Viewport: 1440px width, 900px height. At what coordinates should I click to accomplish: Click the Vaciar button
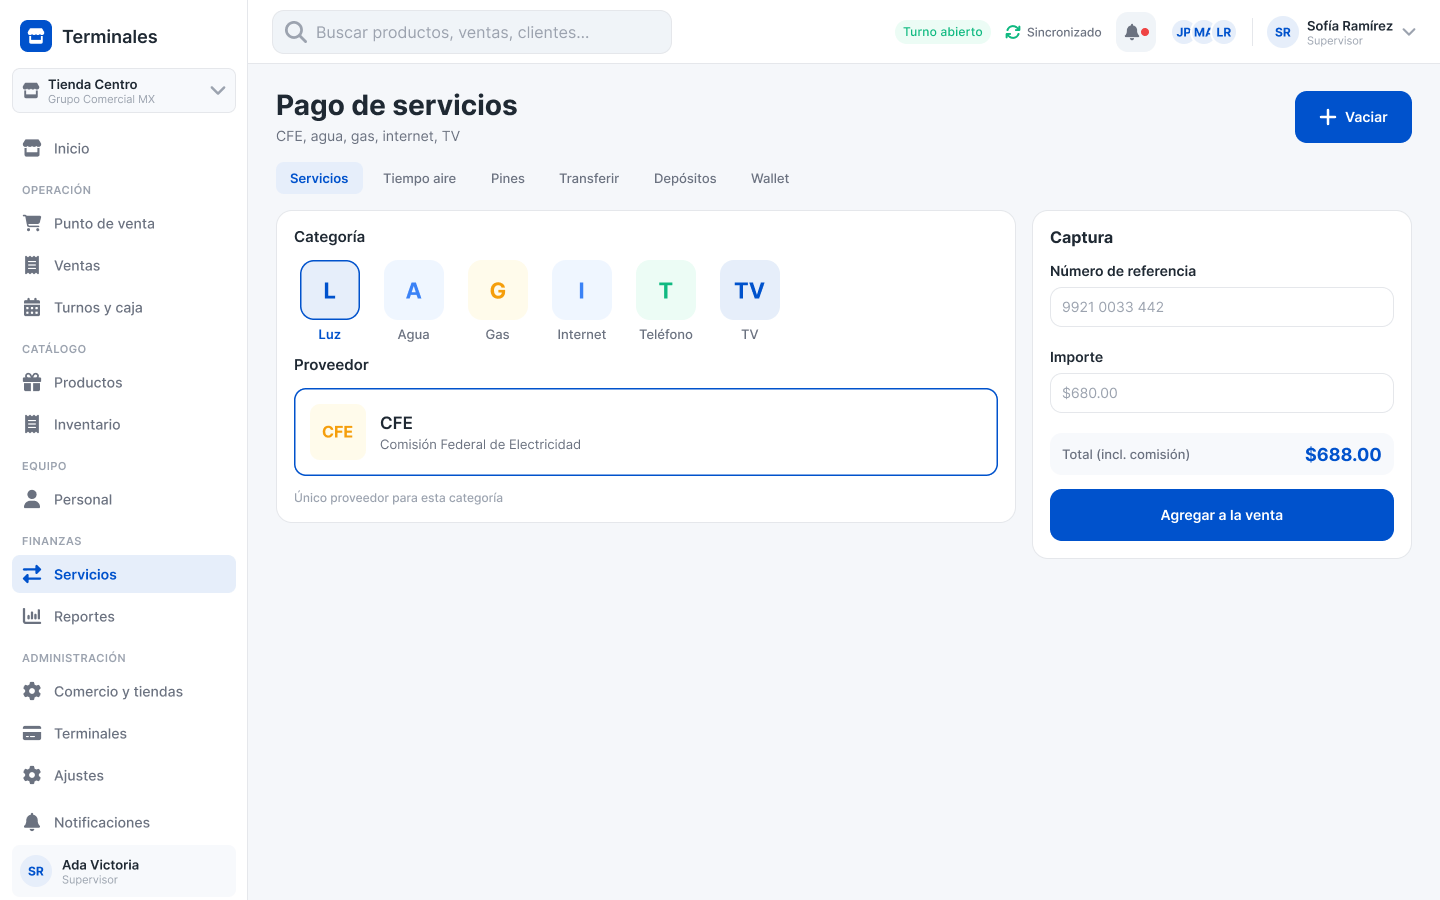click(1353, 117)
